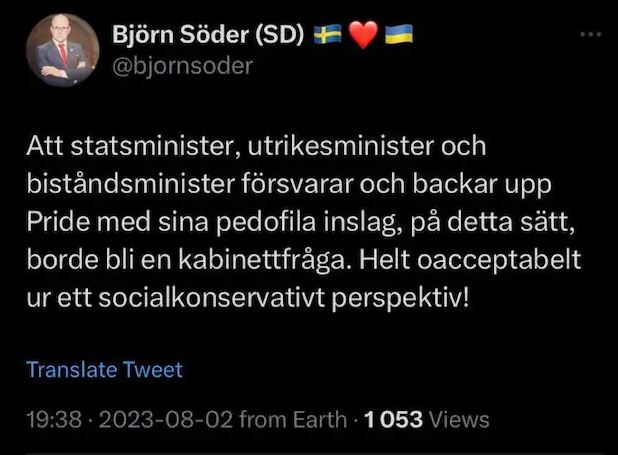The height and width of the screenshot is (455, 618).
Task: Click the Swedish flag emoji
Action: pos(328,36)
